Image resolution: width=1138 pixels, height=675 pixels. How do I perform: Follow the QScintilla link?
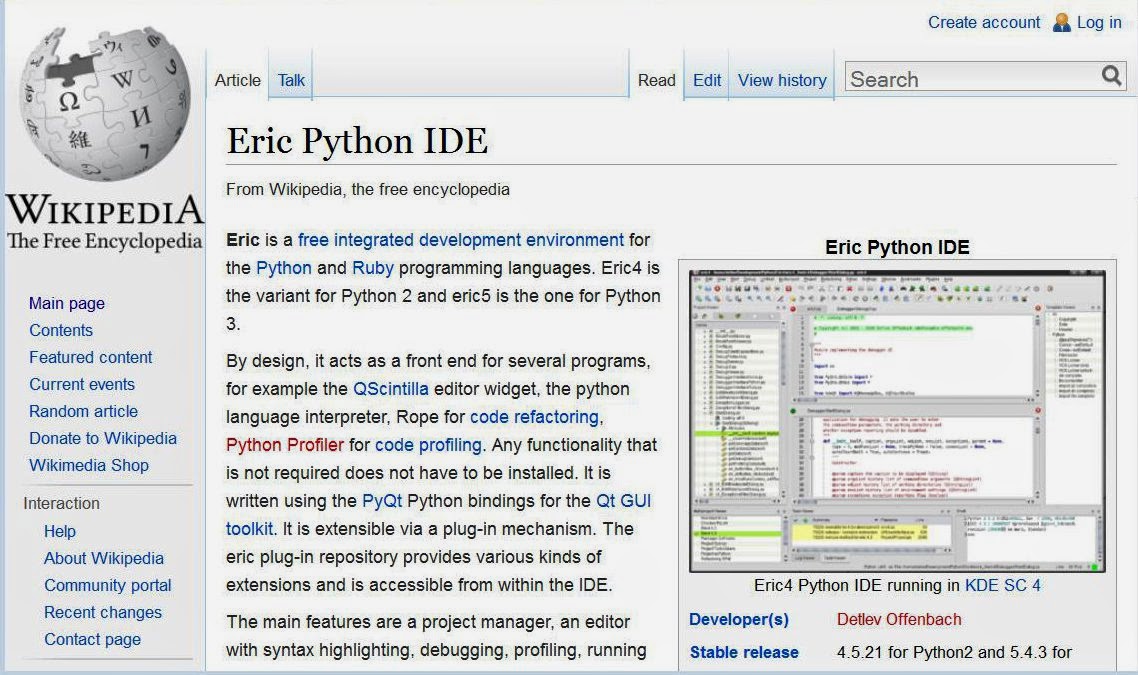[x=390, y=389]
